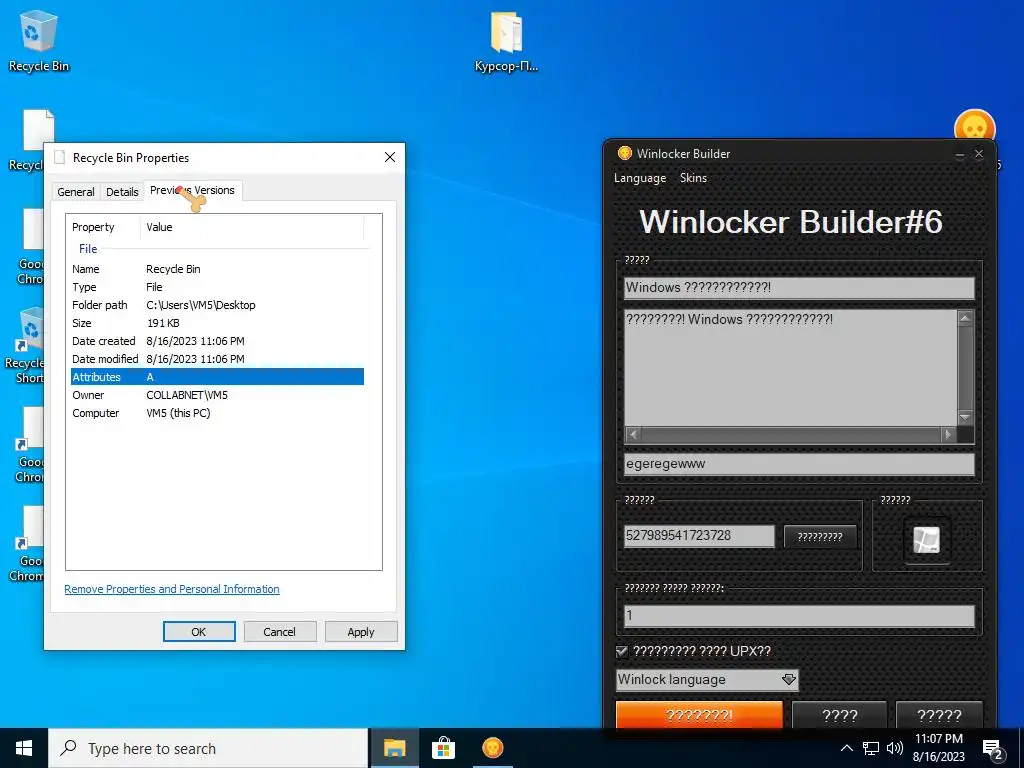This screenshot has height=768, width=1024.
Task: Switch to the Details tab
Action: (122, 191)
